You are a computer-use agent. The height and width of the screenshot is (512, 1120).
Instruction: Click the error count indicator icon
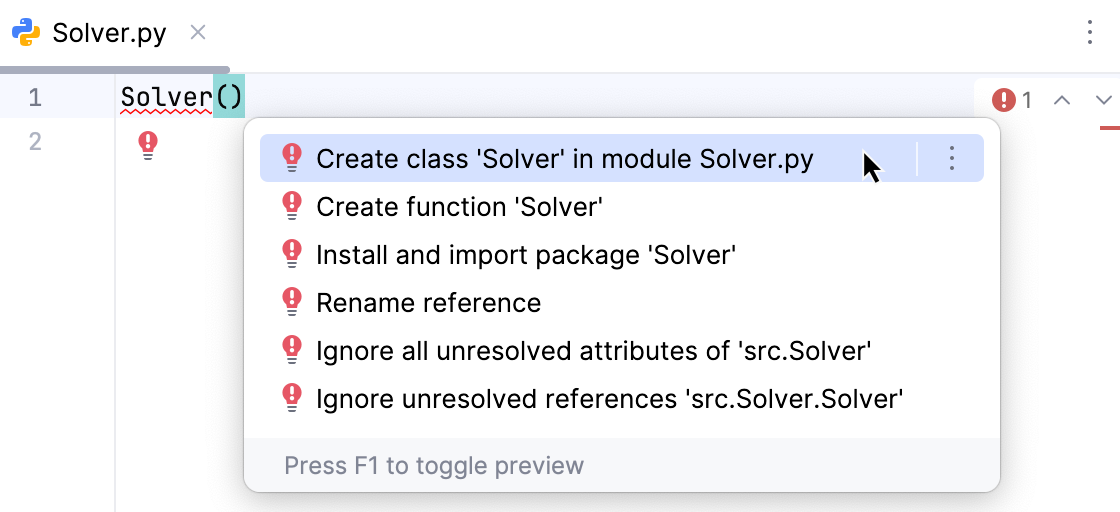coord(1004,99)
